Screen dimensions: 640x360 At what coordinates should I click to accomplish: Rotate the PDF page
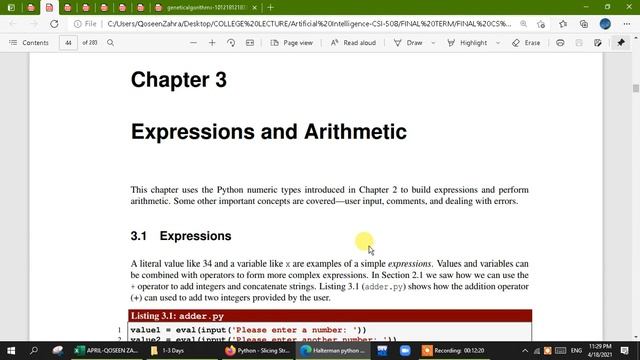point(231,43)
